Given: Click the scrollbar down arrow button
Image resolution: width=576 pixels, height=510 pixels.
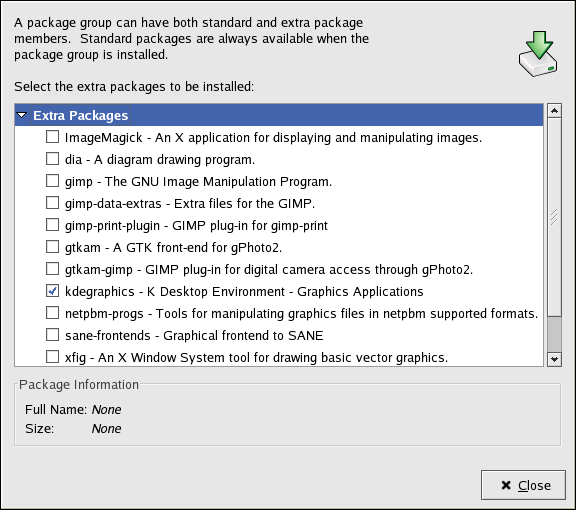Looking at the screenshot, I should coord(554,359).
